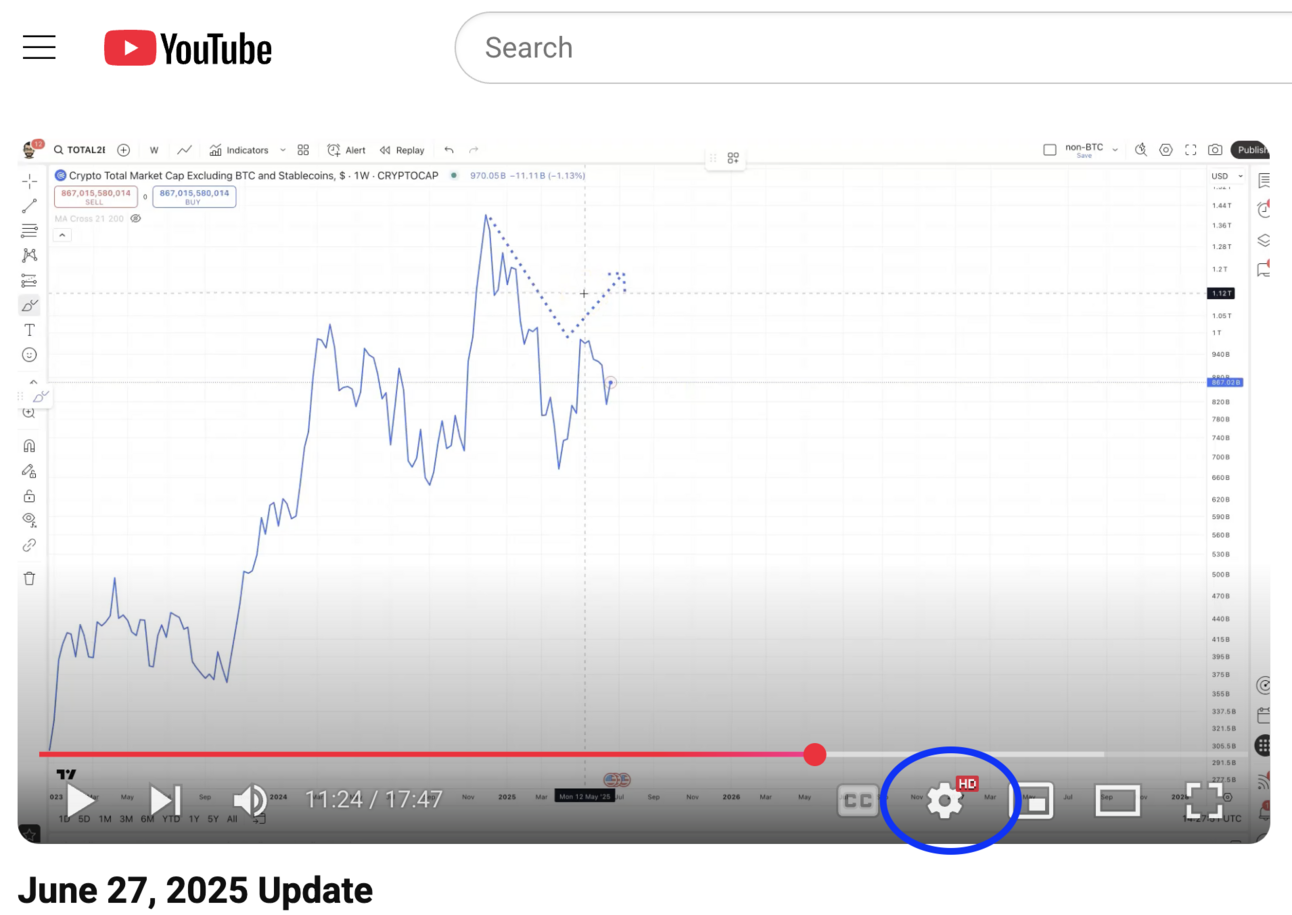Viewport: 1292px width, 915px height.
Task: Toggle MA Cross indicator visibility eye
Action: point(136,218)
